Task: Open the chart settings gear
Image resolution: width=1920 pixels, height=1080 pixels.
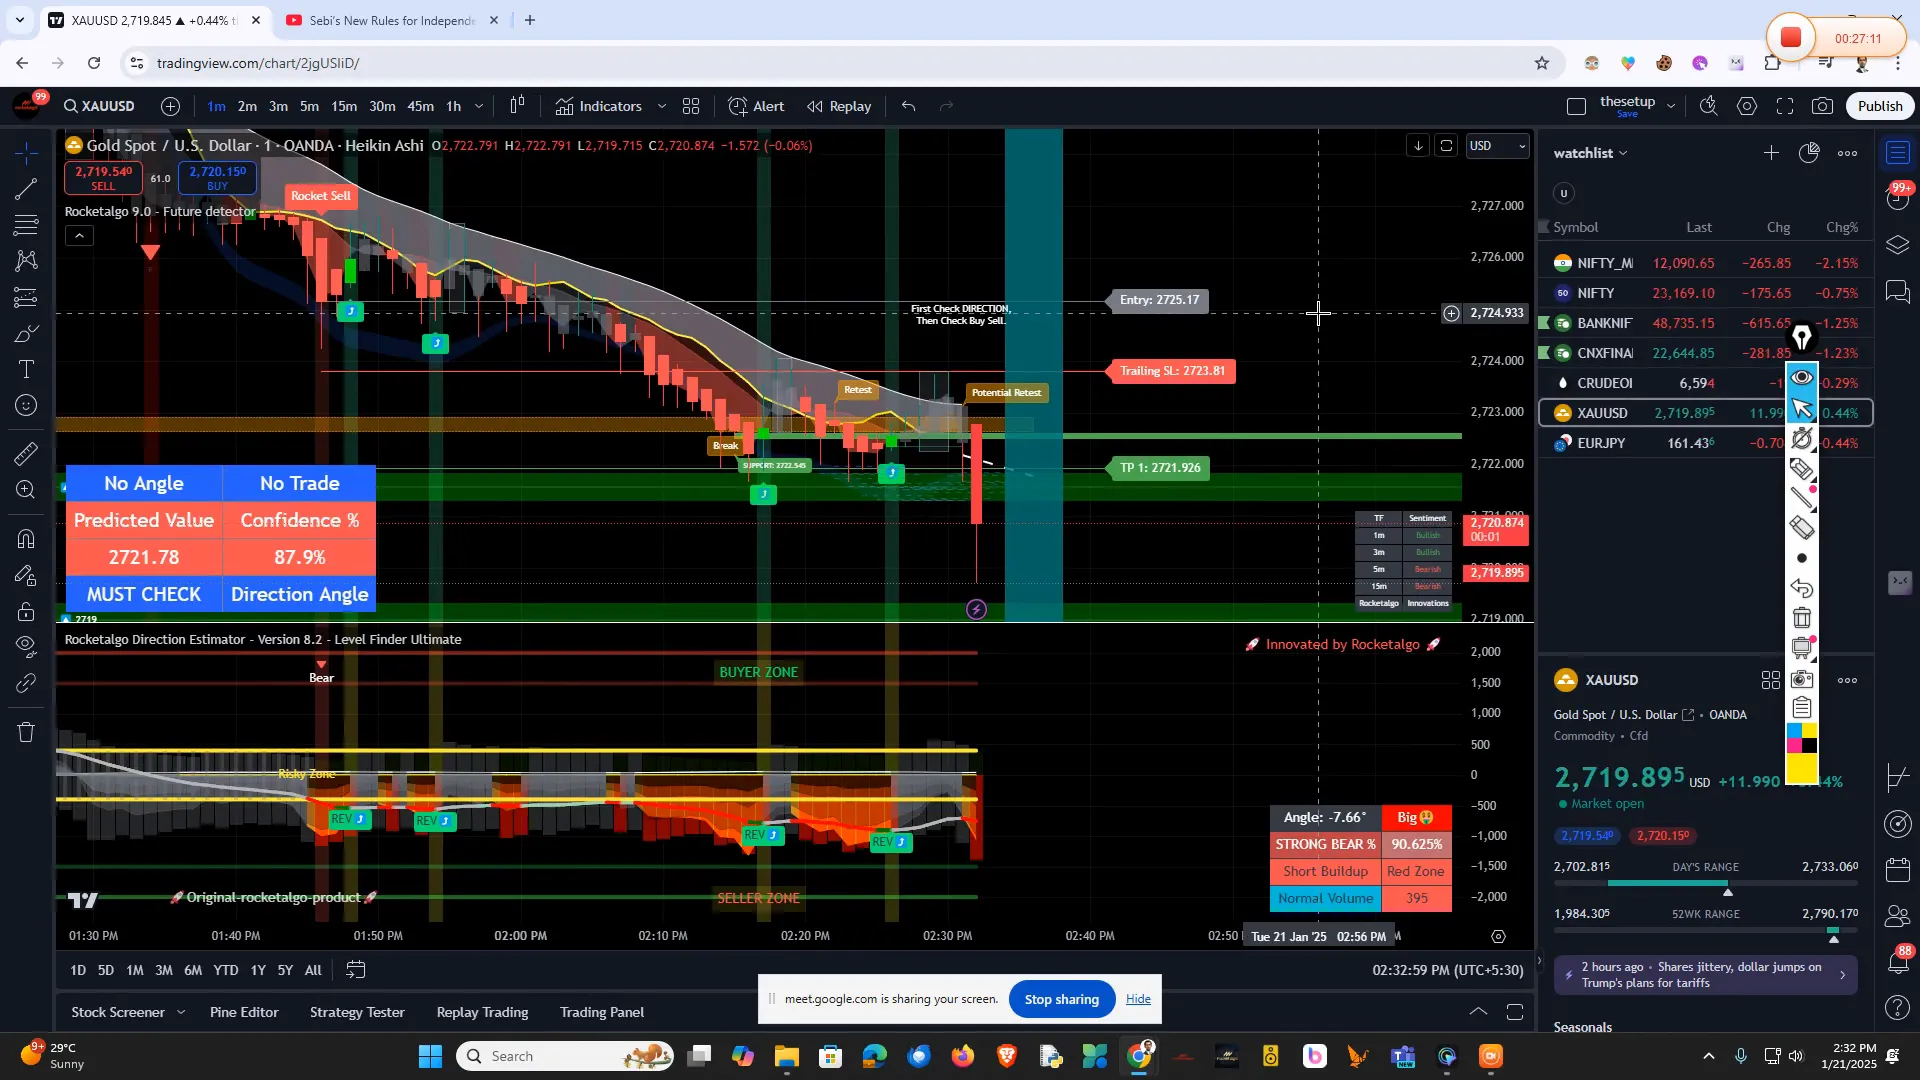Action: pyautogui.click(x=1747, y=106)
